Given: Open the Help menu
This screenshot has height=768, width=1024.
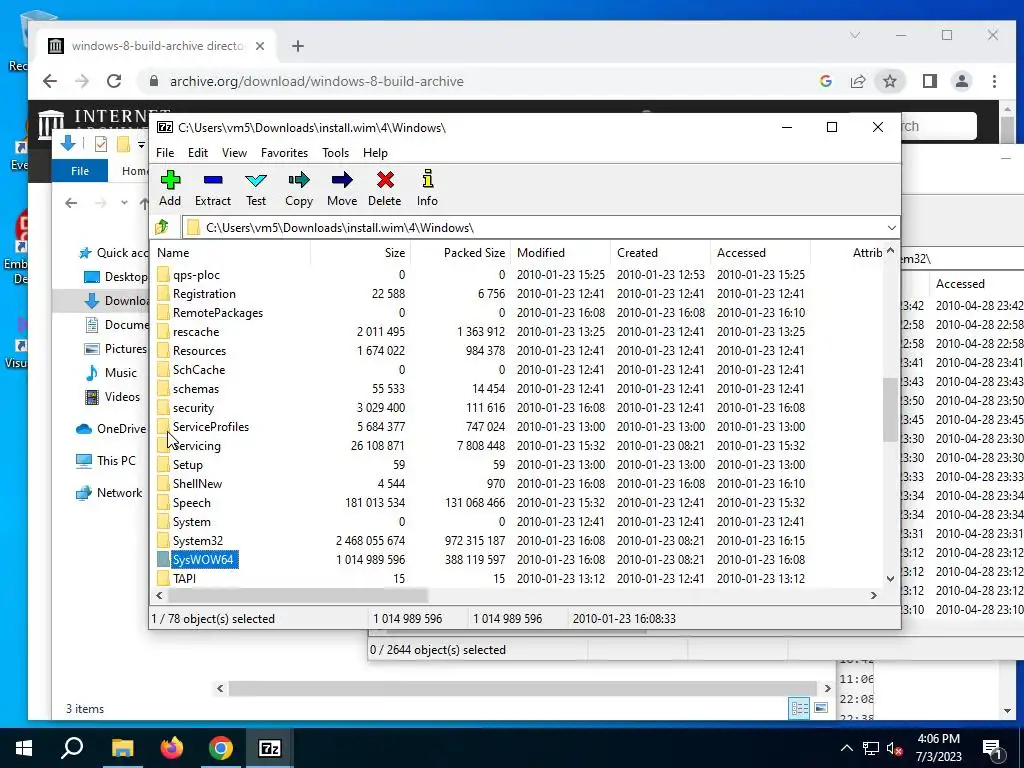Looking at the screenshot, I should pyautogui.click(x=375, y=153).
